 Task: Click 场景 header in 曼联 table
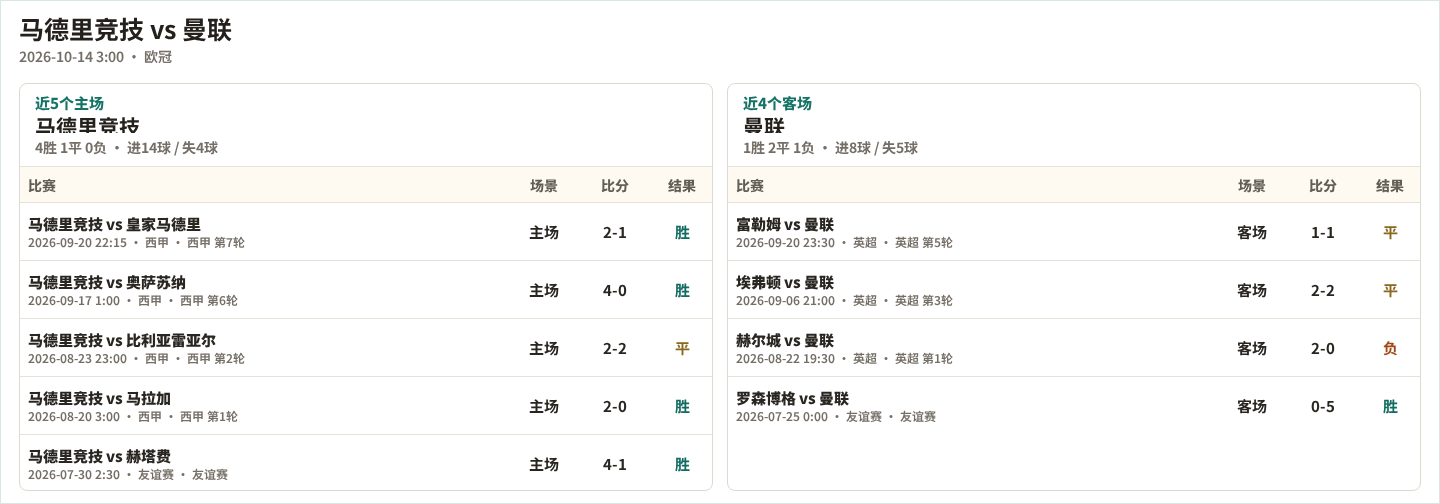(x=1252, y=185)
